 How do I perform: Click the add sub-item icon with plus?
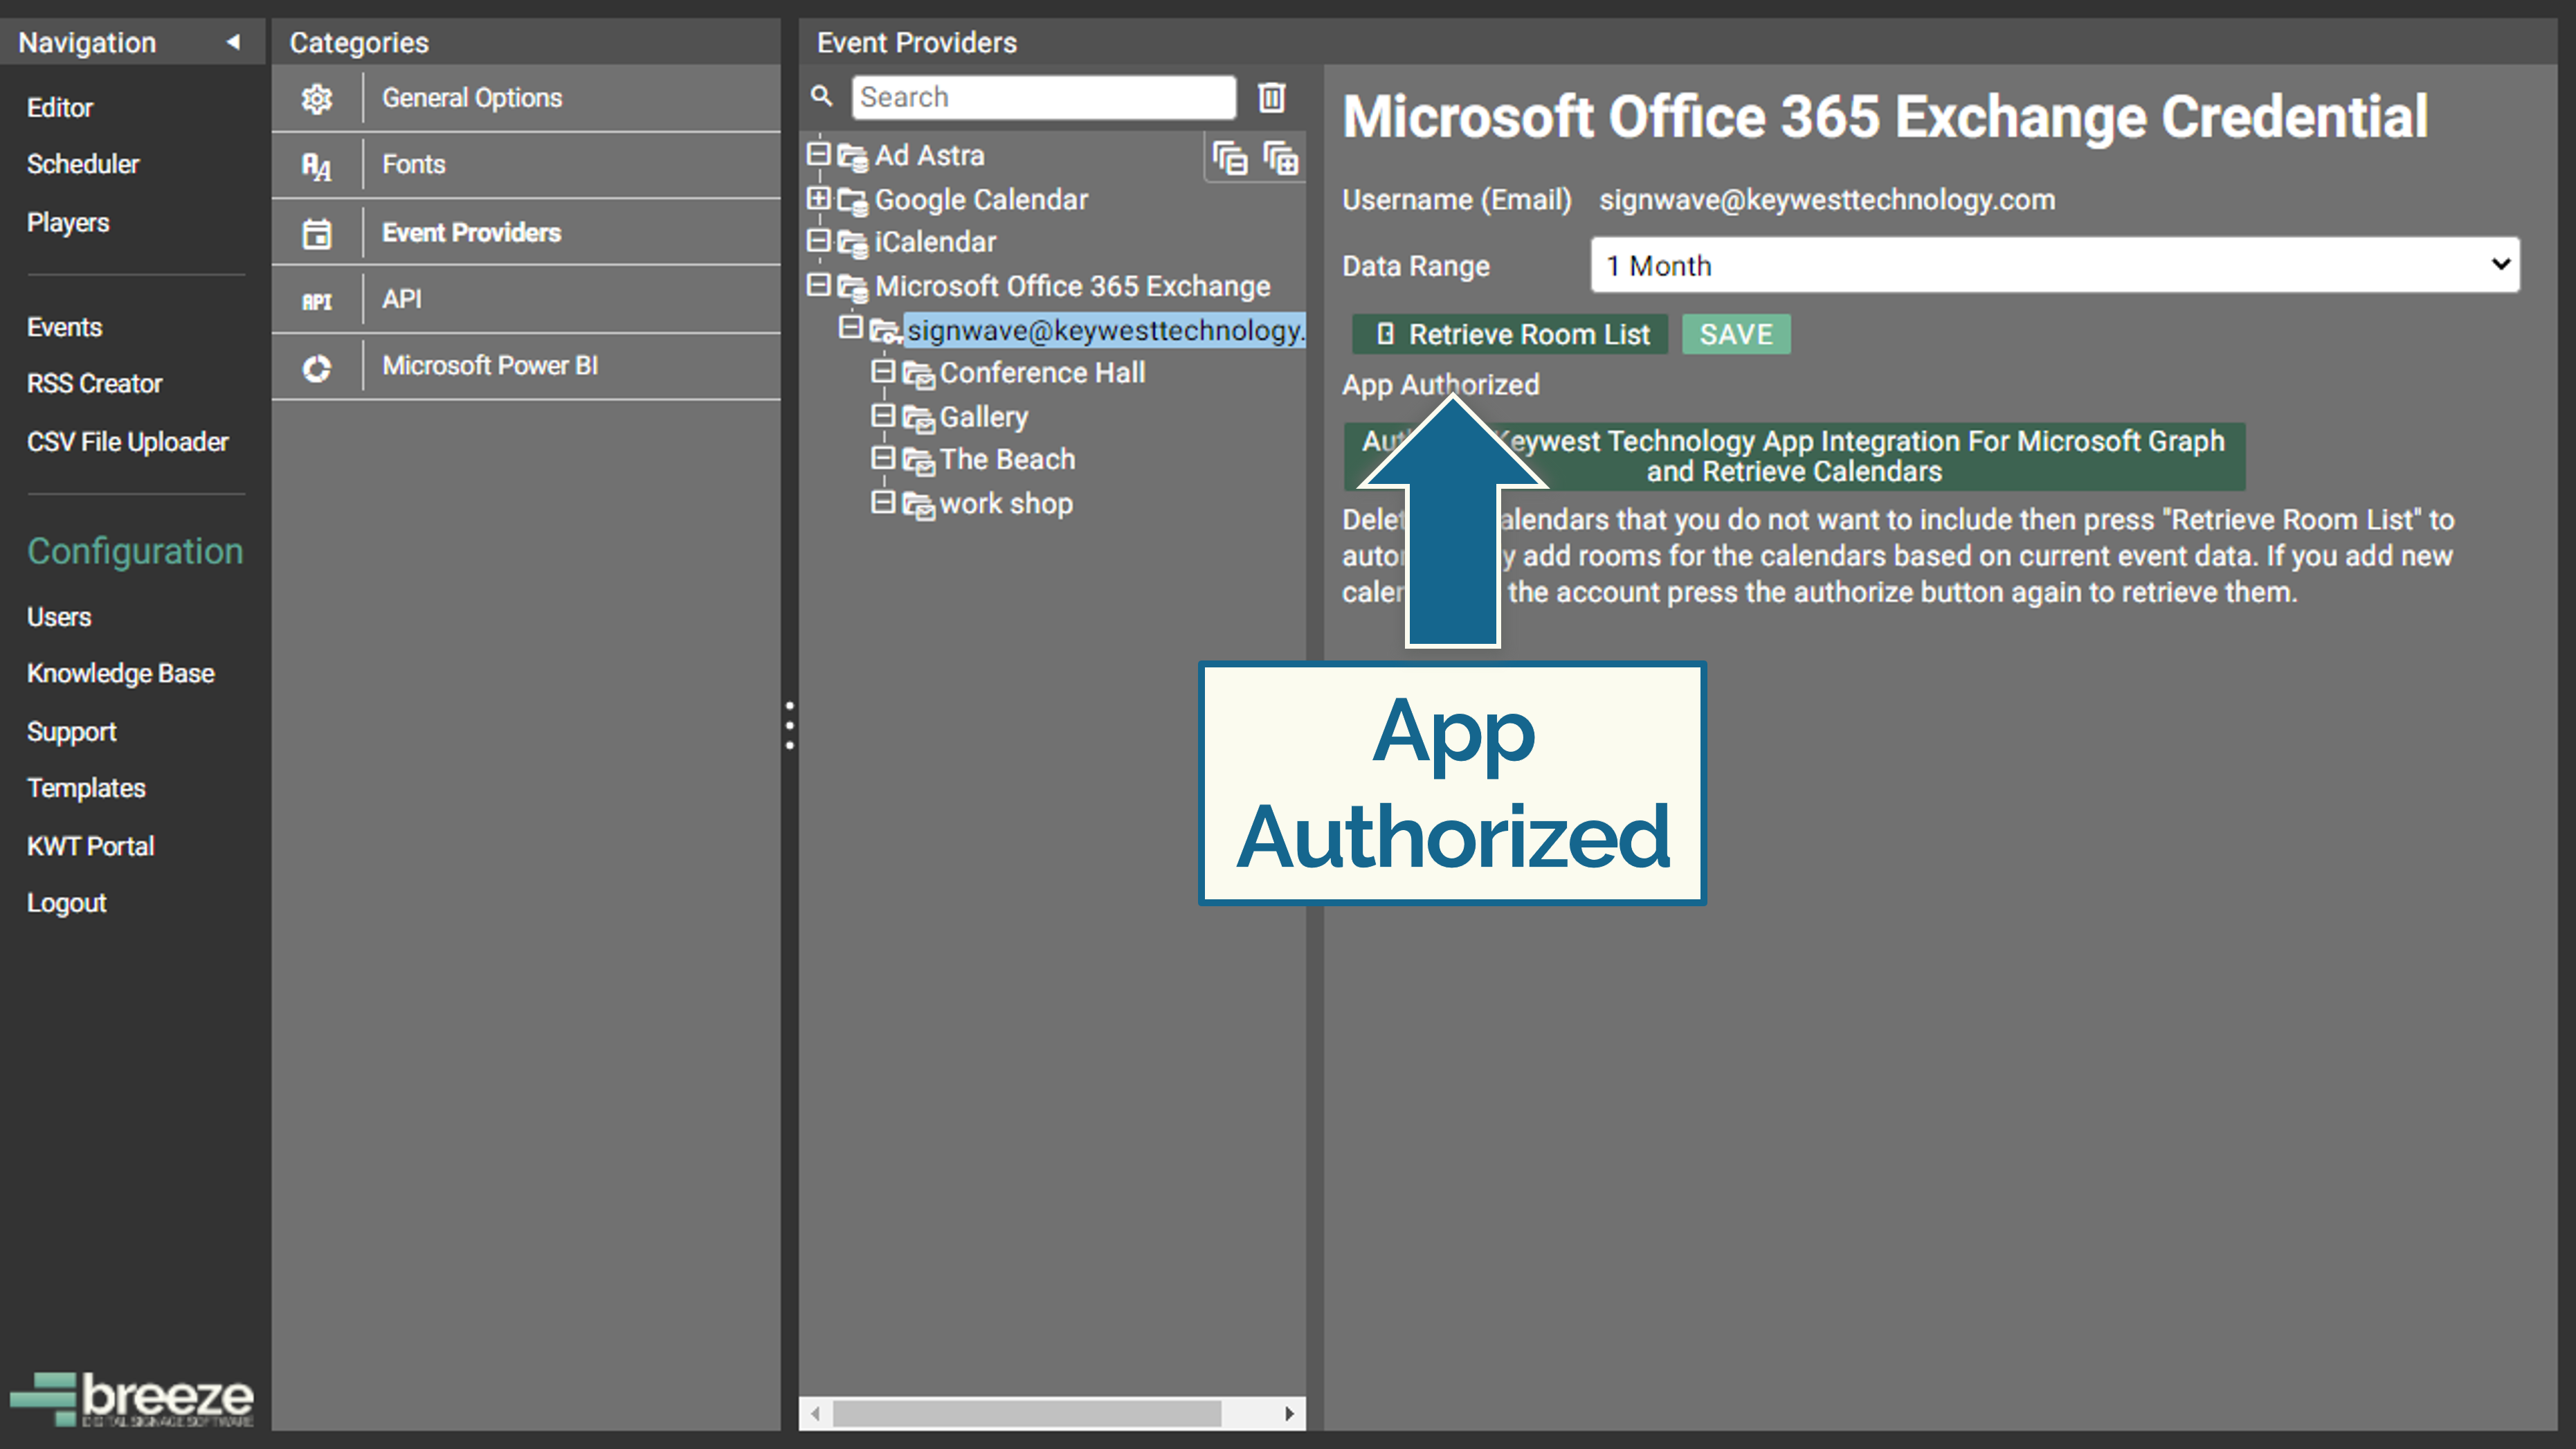pos(1281,158)
